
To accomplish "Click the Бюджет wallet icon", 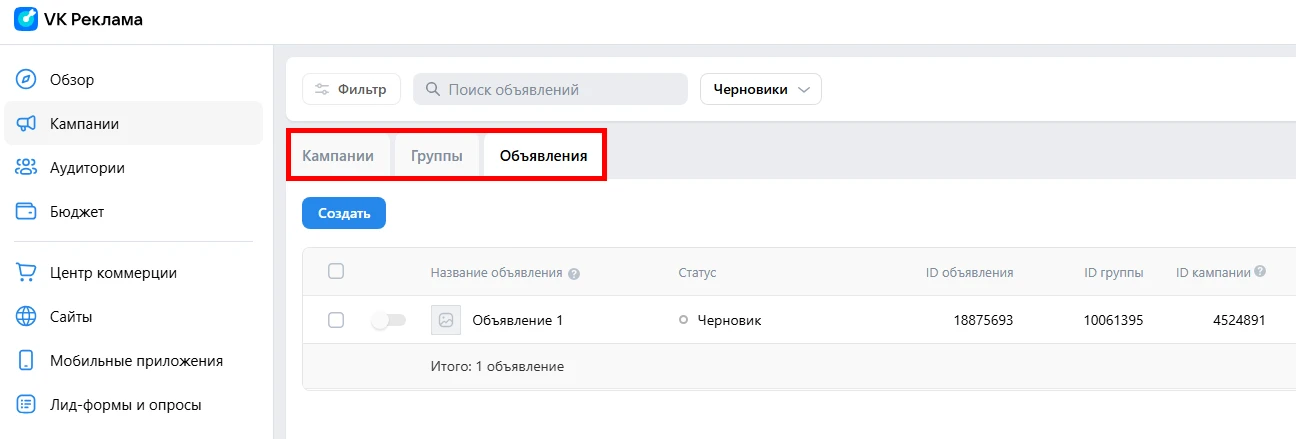I will pos(26,212).
